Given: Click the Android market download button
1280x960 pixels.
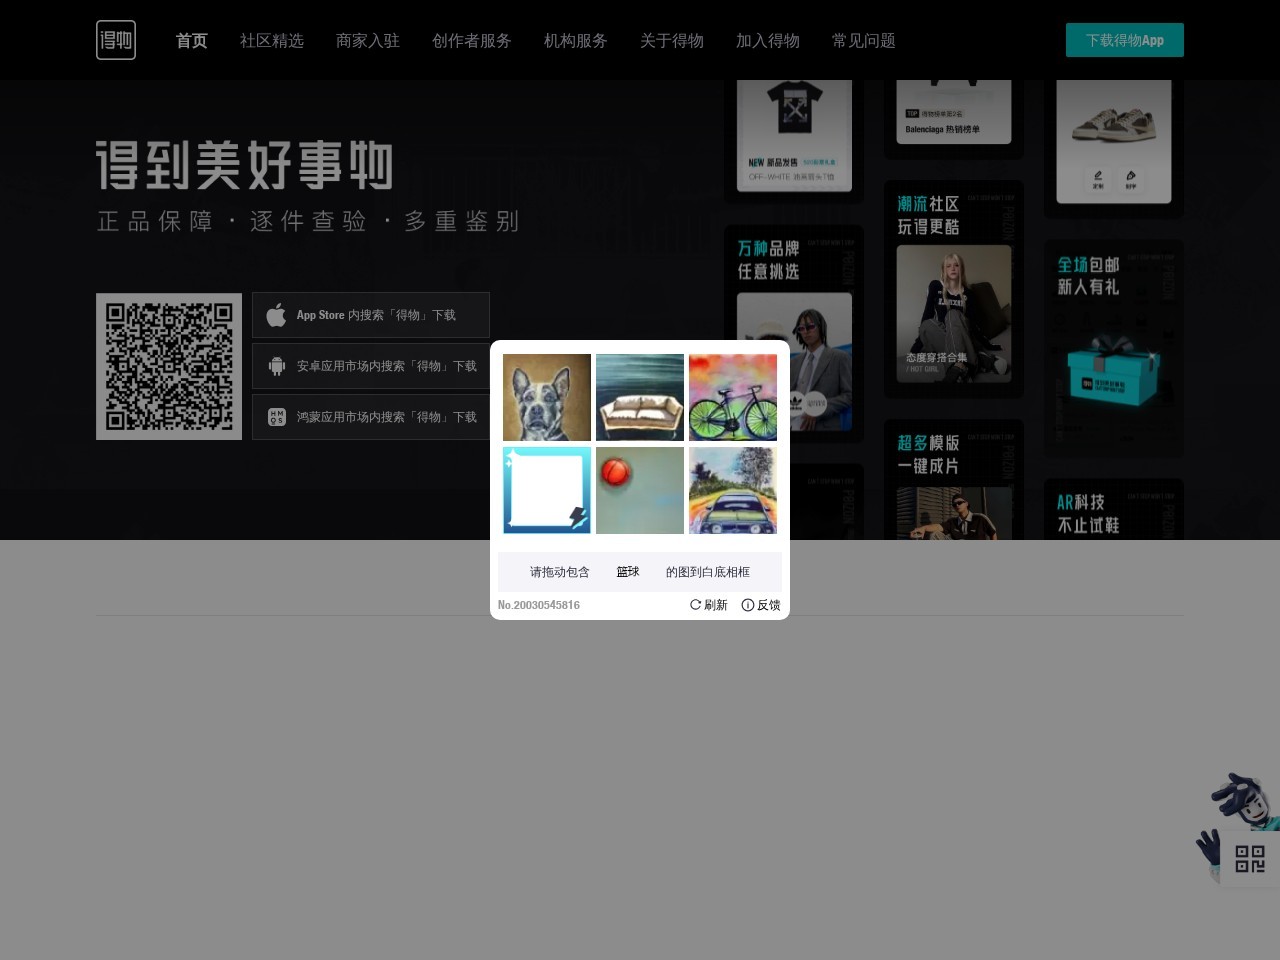Looking at the screenshot, I should [x=371, y=366].
